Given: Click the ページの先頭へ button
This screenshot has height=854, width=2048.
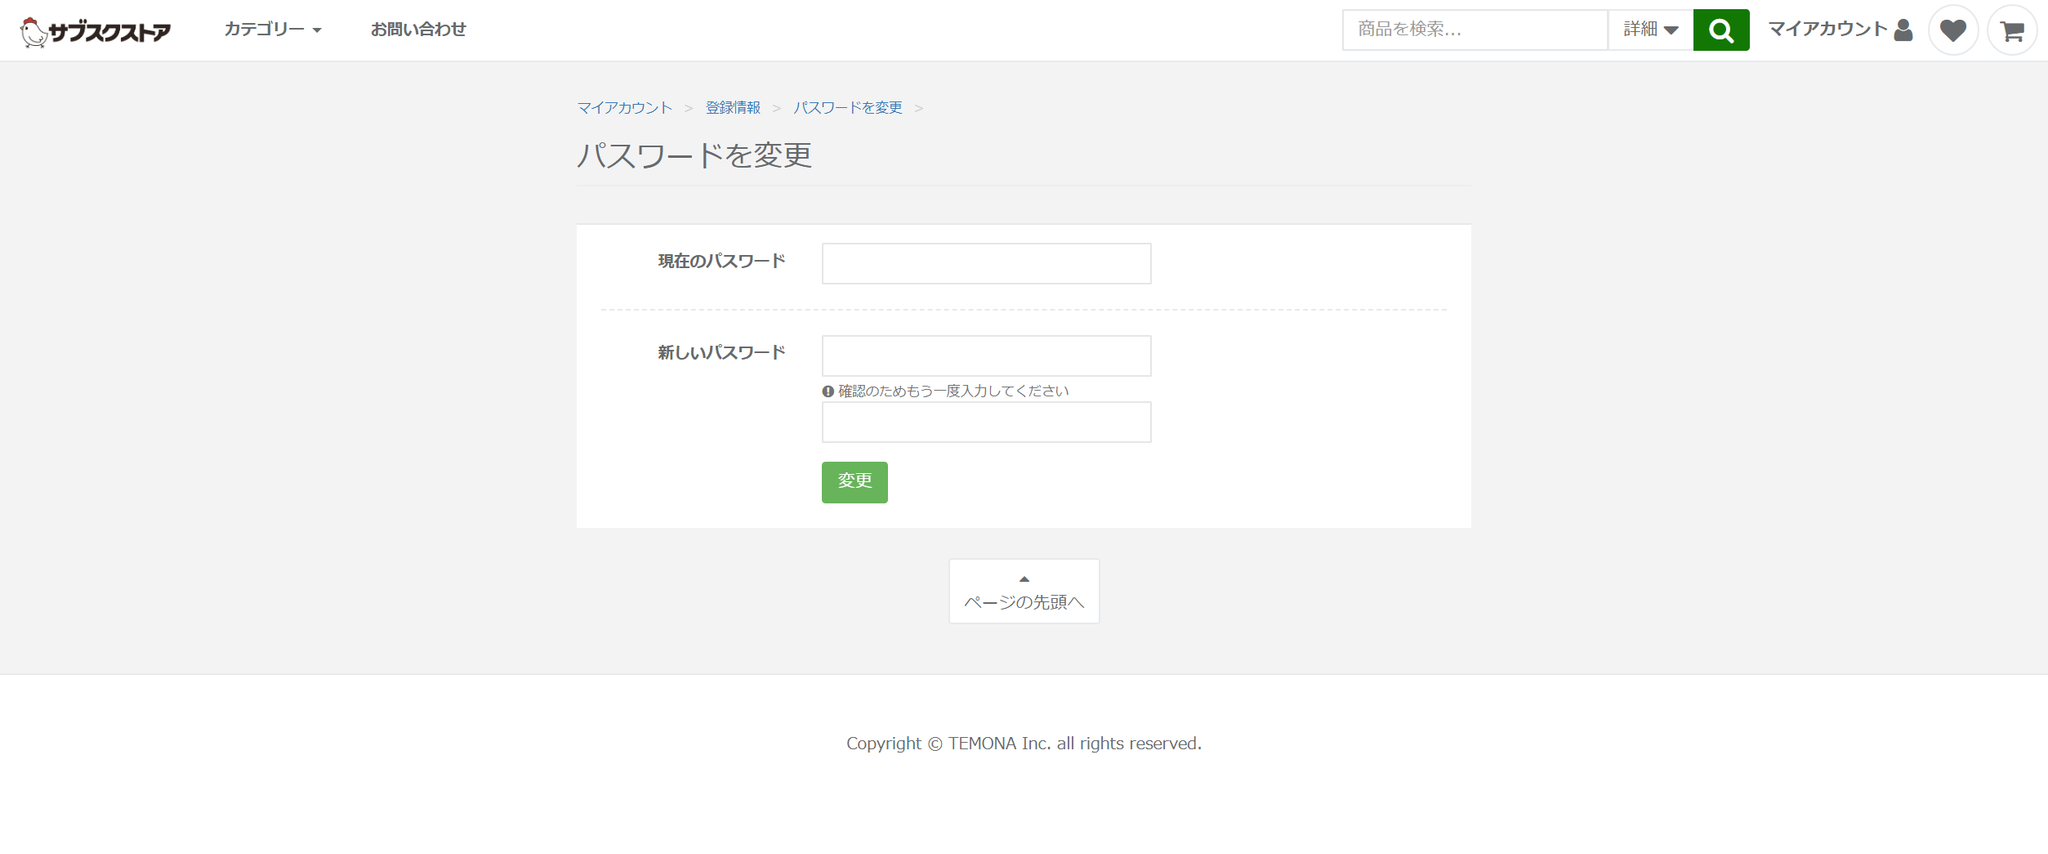Looking at the screenshot, I should (1024, 591).
